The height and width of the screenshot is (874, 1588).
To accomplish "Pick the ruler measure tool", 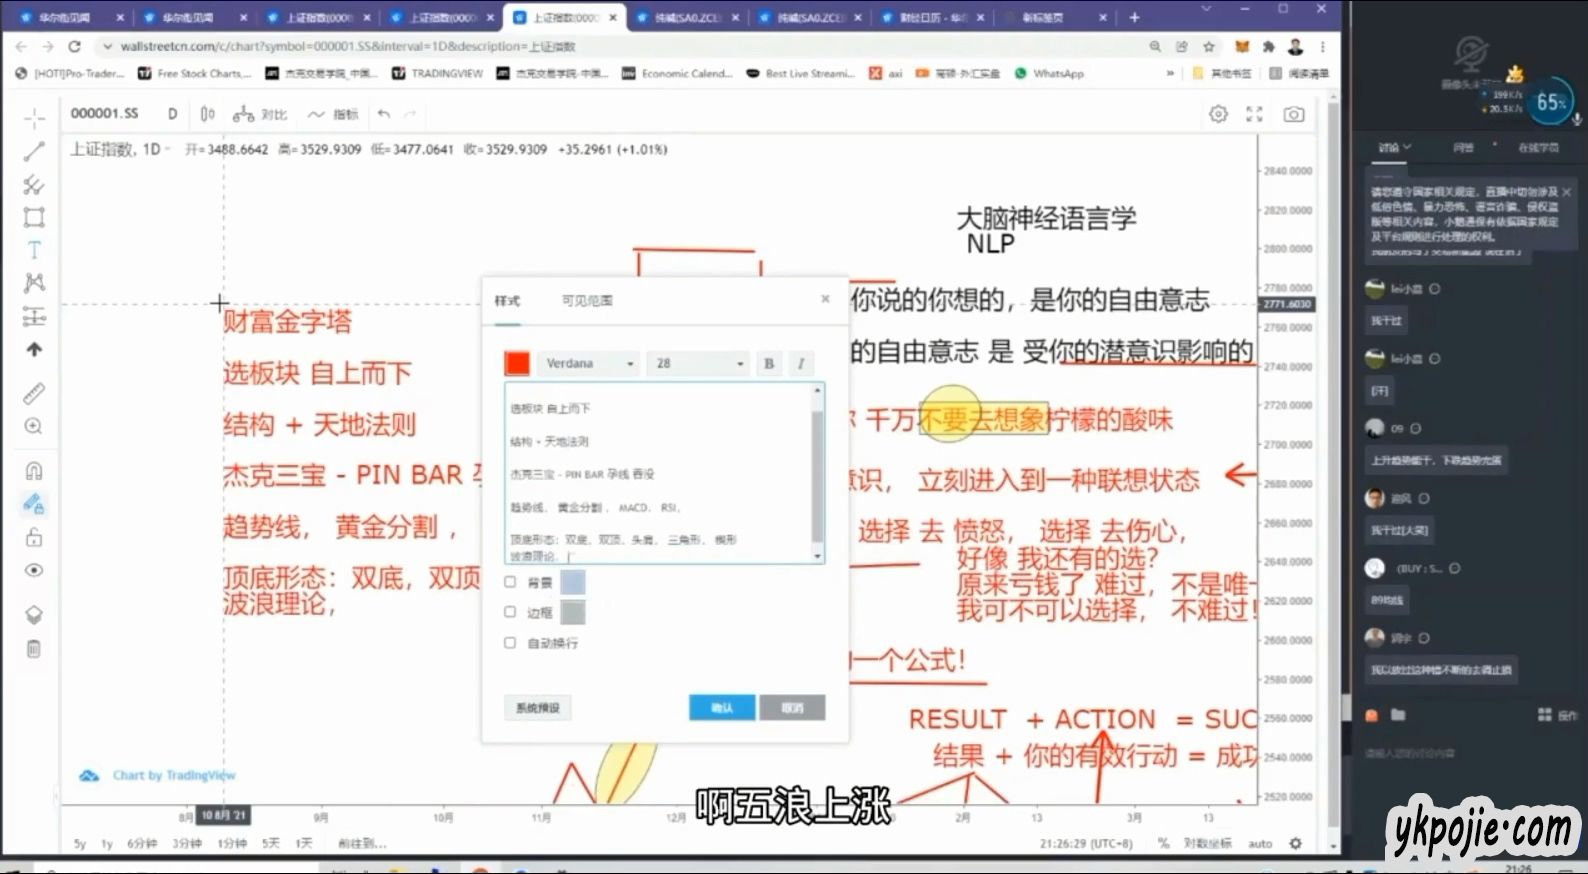I will click(x=34, y=393).
